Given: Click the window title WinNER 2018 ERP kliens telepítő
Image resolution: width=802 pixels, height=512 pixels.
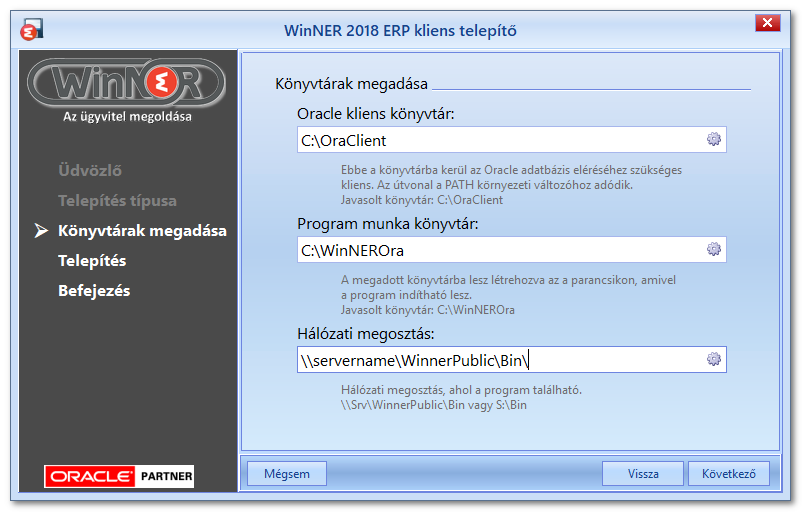Looking at the screenshot, I should pyautogui.click(x=400, y=31).
